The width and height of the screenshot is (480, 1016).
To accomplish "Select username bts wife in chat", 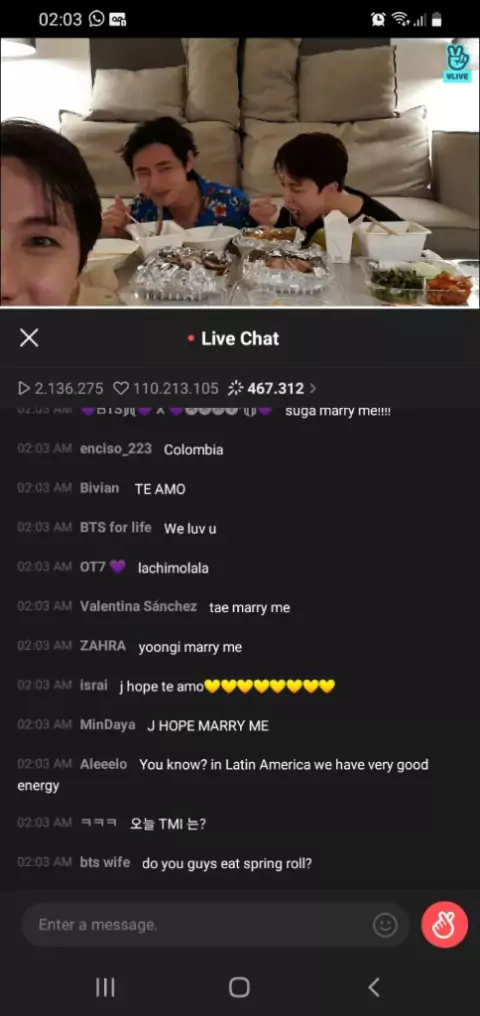I will tap(105, 862).
